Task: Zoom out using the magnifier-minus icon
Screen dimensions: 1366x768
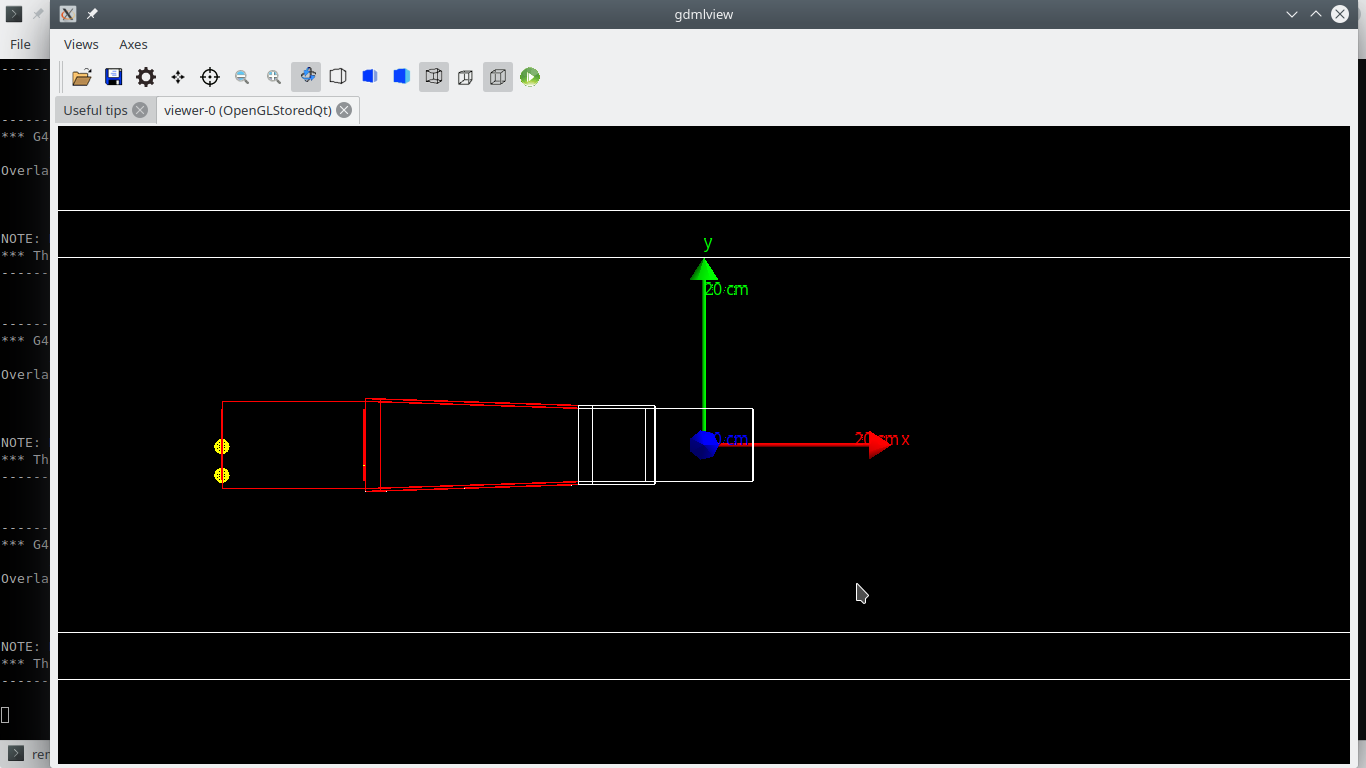Action: coord(242,76)
